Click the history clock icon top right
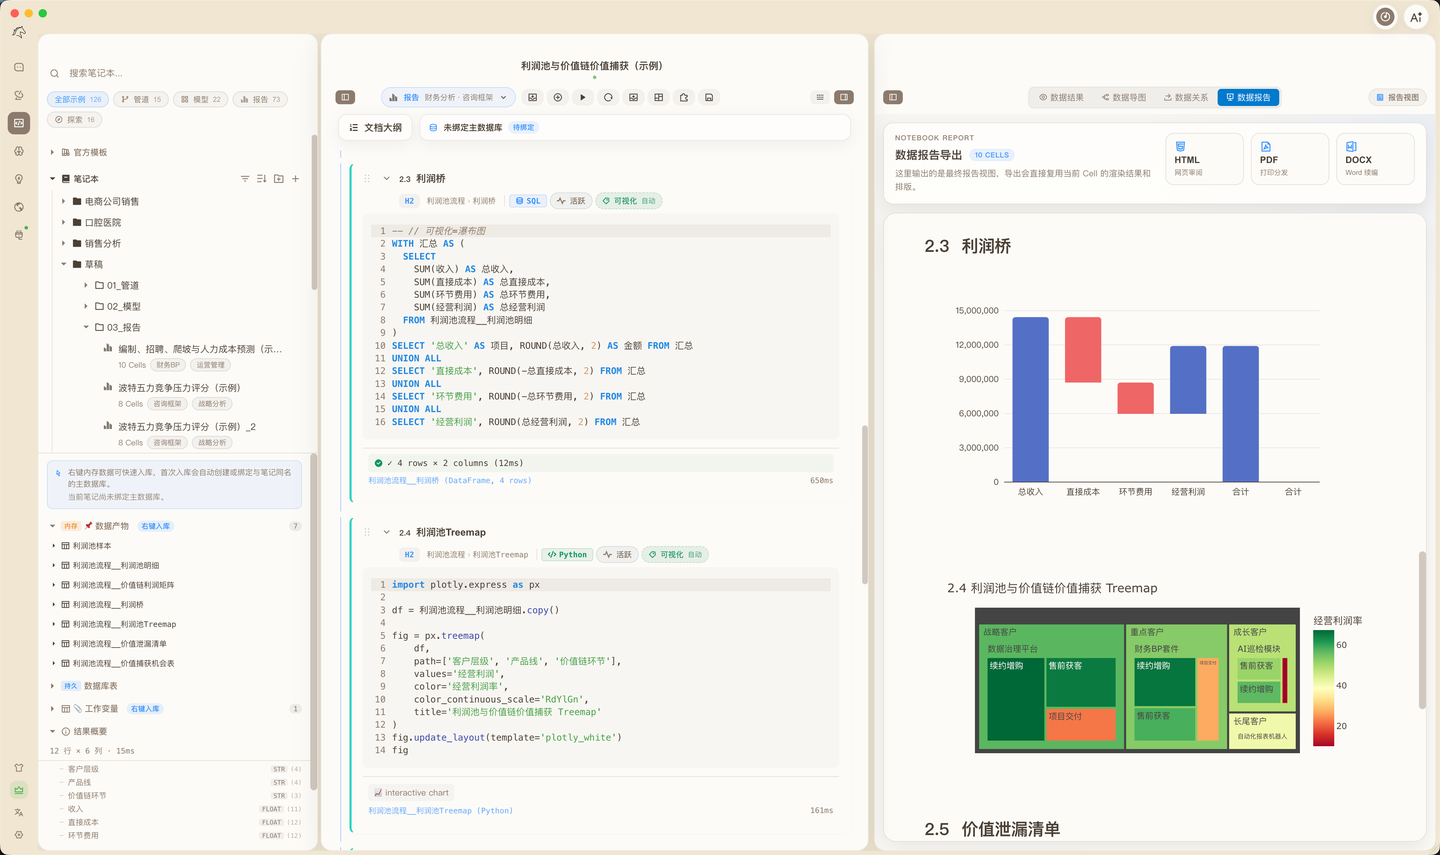 (x=1385, y=17)
